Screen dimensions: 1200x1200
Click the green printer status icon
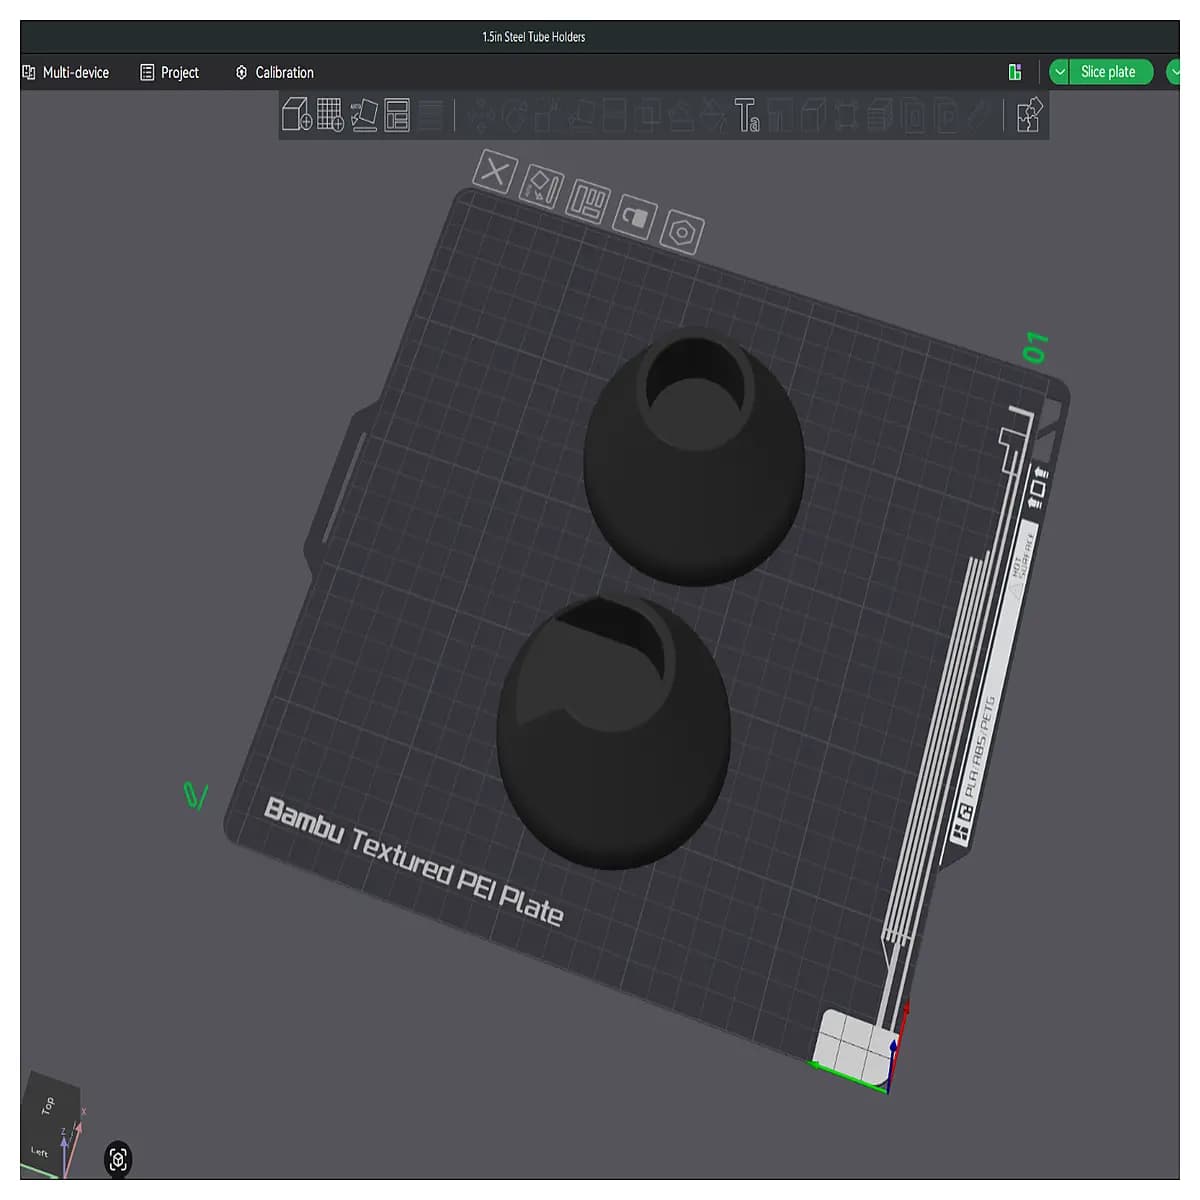click(x=1015, y=72)
